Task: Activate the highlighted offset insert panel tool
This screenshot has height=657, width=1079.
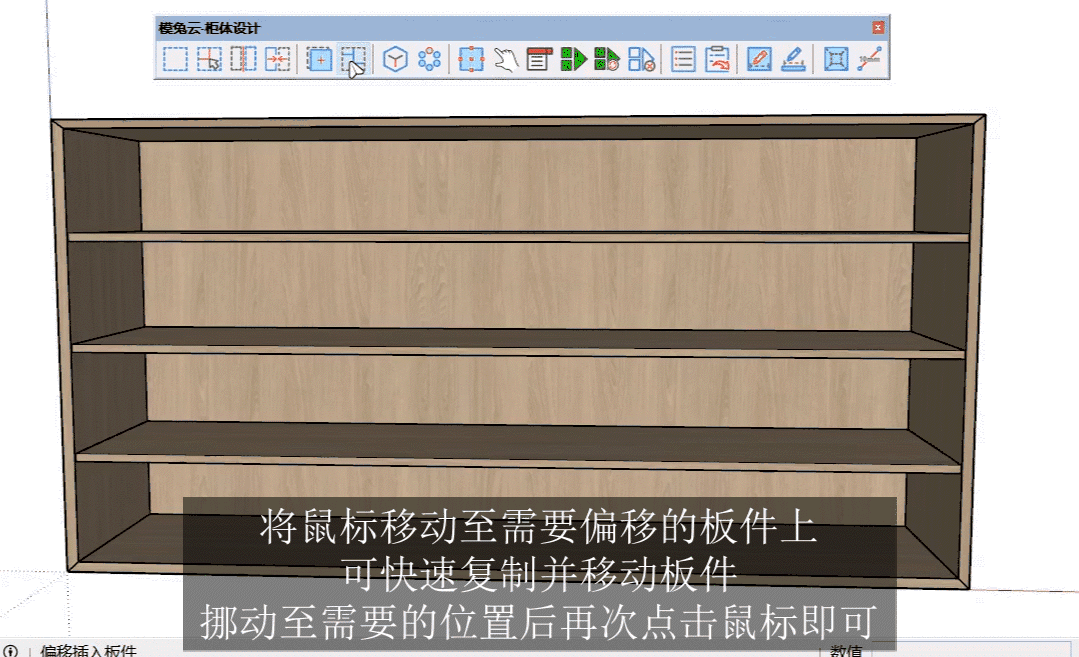Action: (x=353, y=60)
